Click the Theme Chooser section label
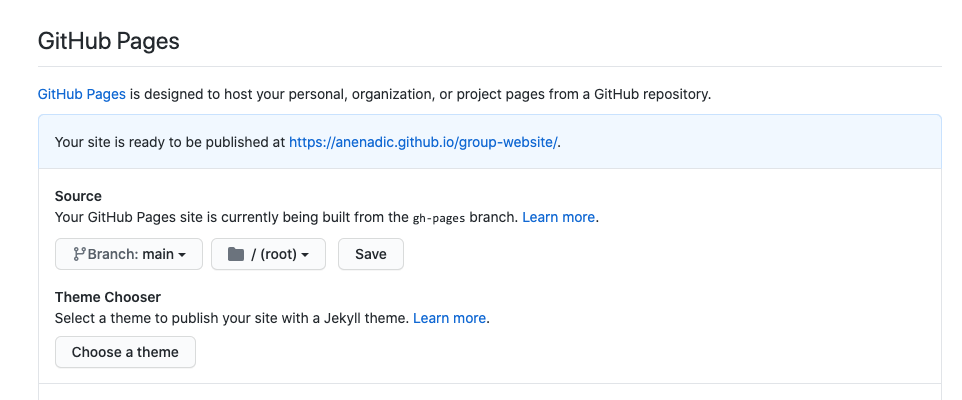Screen dimensions: 962x400 [x=108, y=298]
